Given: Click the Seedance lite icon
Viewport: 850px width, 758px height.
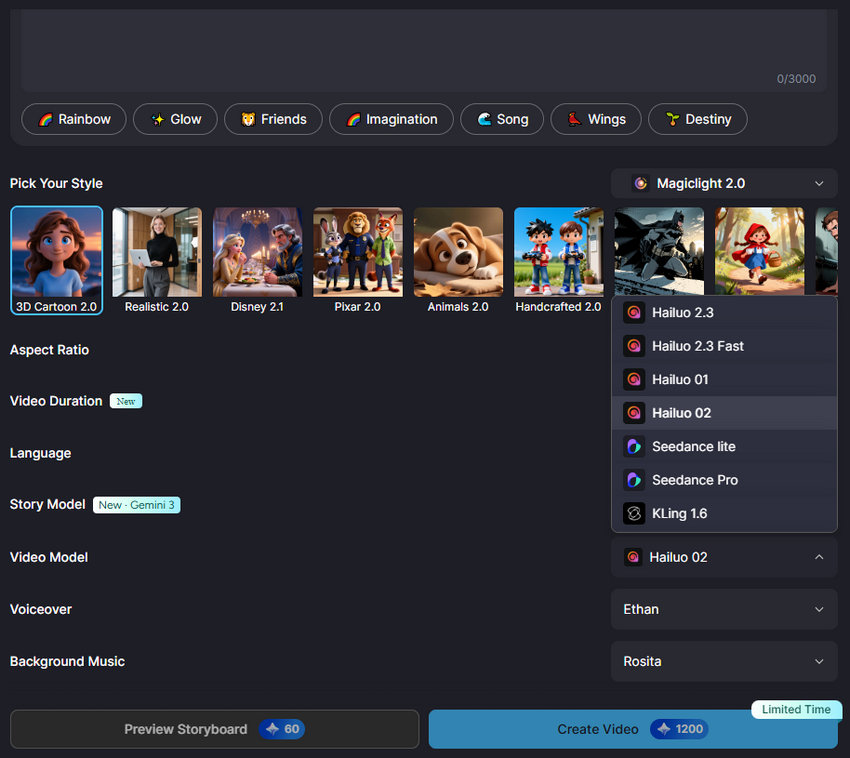Looking at the screenshot, I should point(634,446).
